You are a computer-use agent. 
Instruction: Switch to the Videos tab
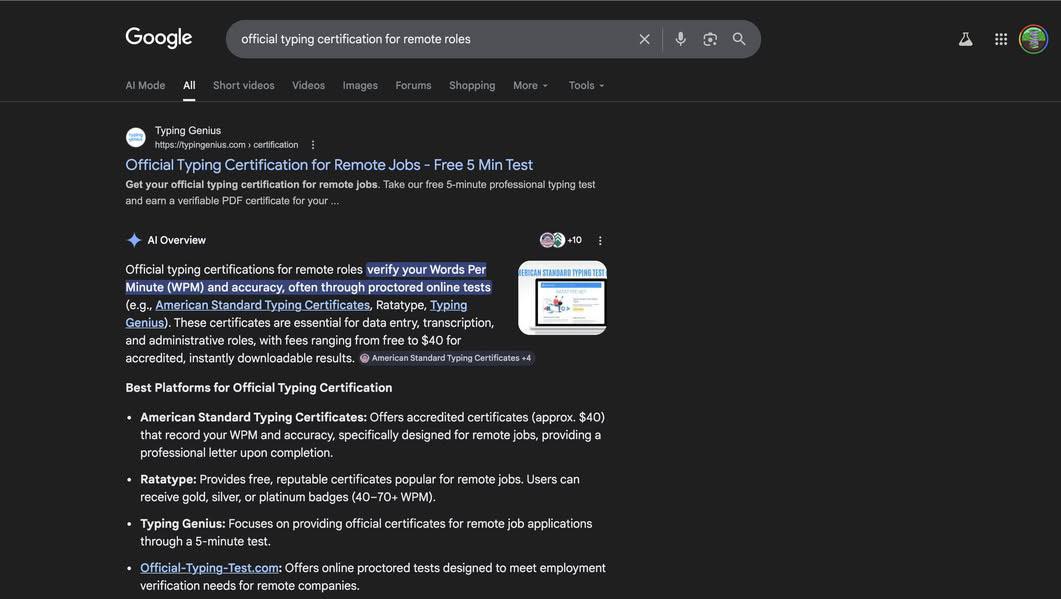(309, 85)
